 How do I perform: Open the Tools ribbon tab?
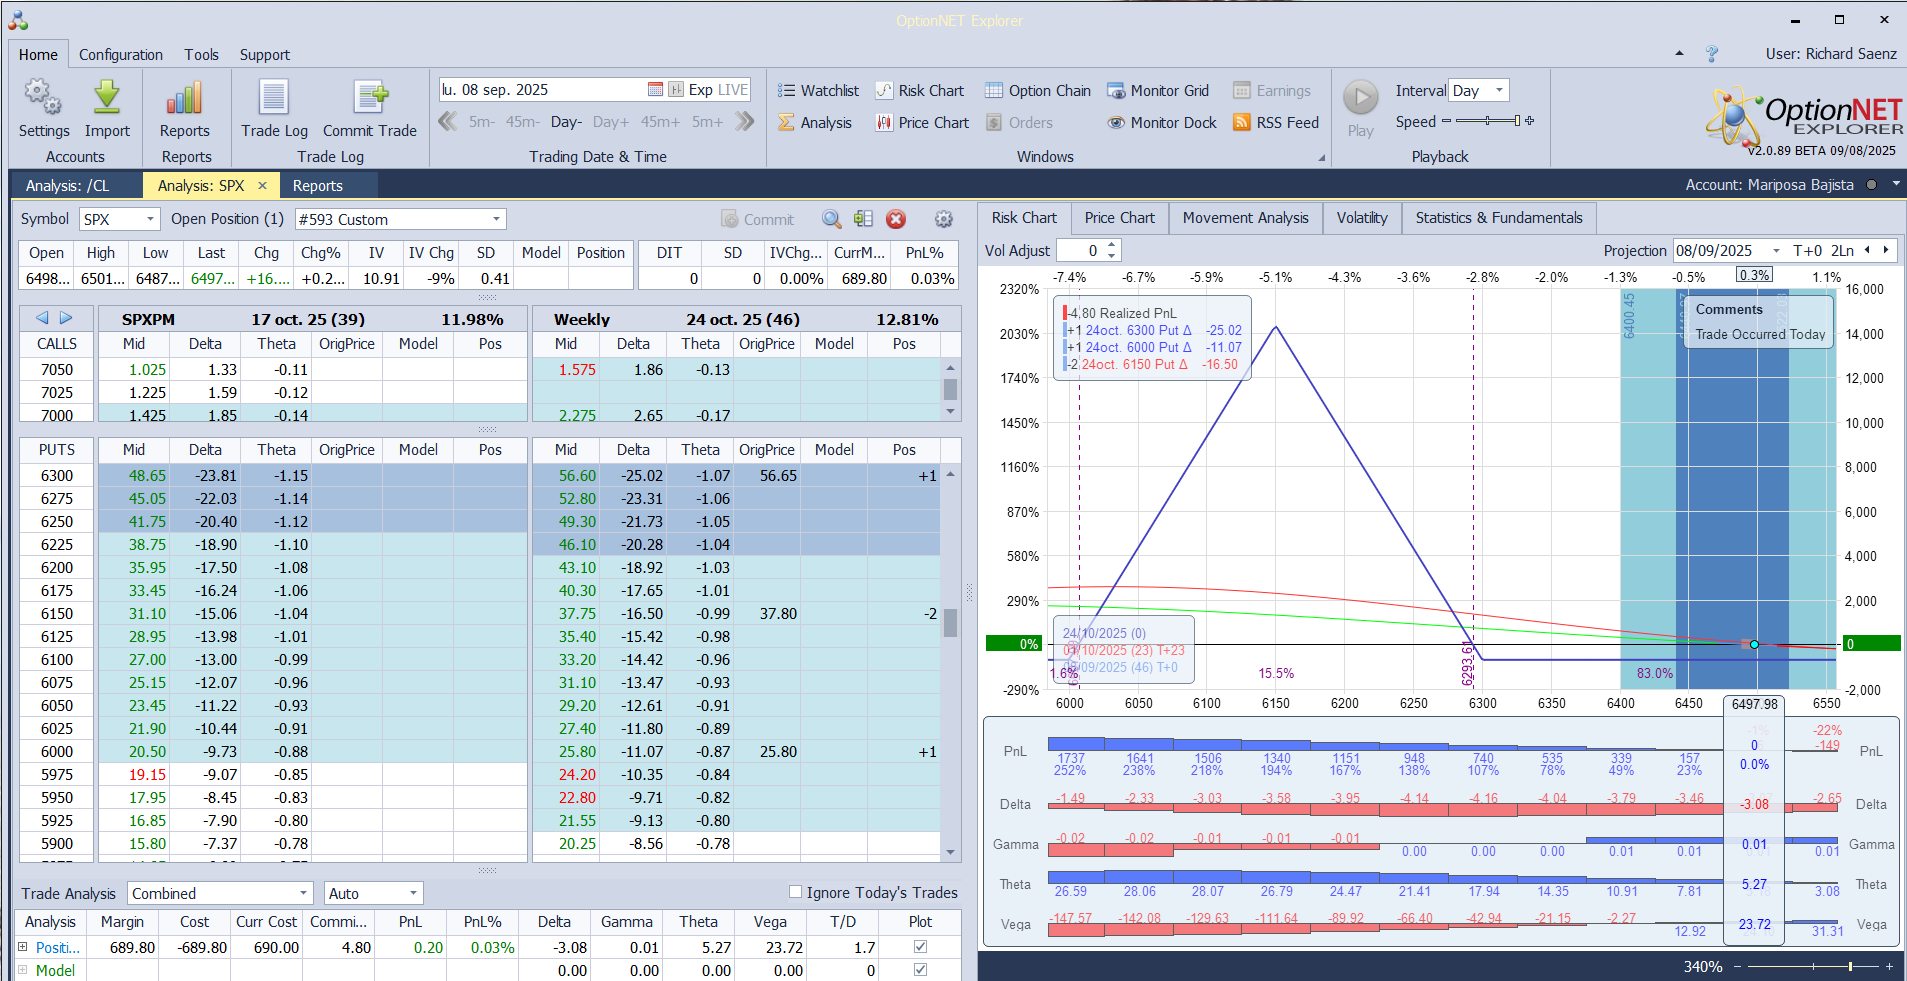(201, 55)
